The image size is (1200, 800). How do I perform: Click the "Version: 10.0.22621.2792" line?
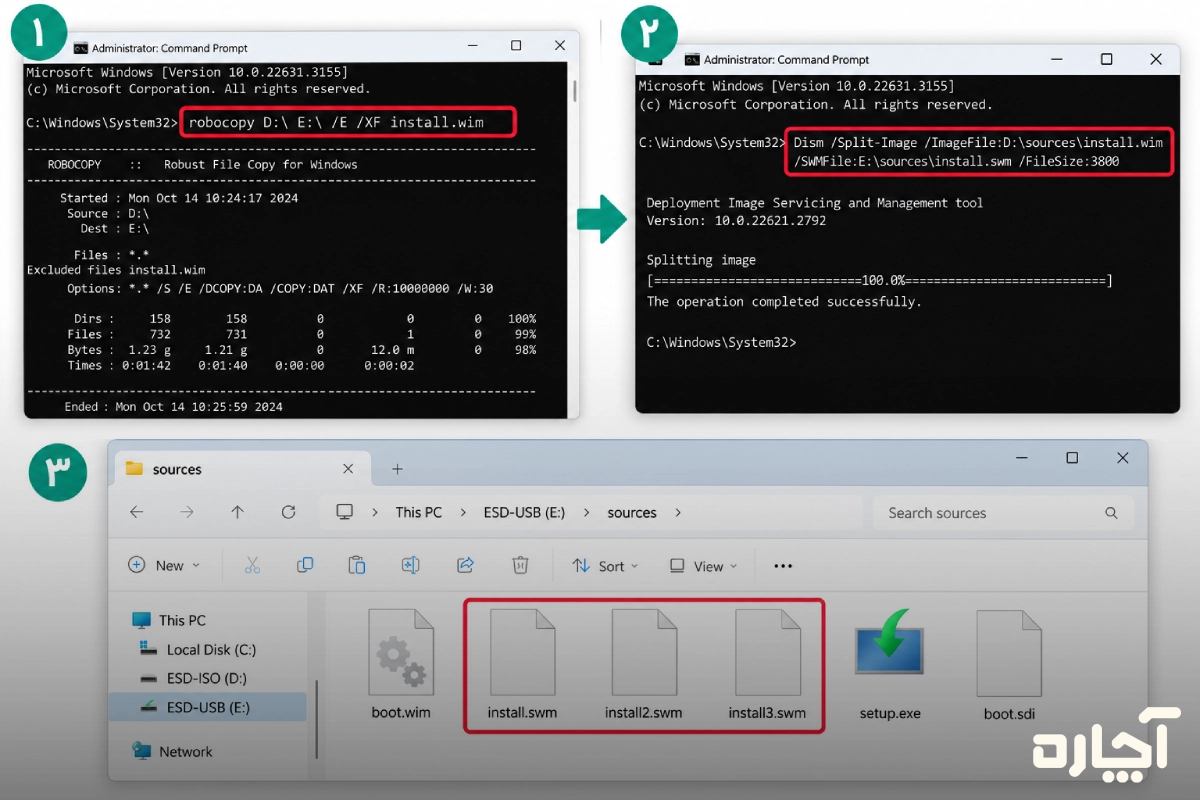(736, 220)
